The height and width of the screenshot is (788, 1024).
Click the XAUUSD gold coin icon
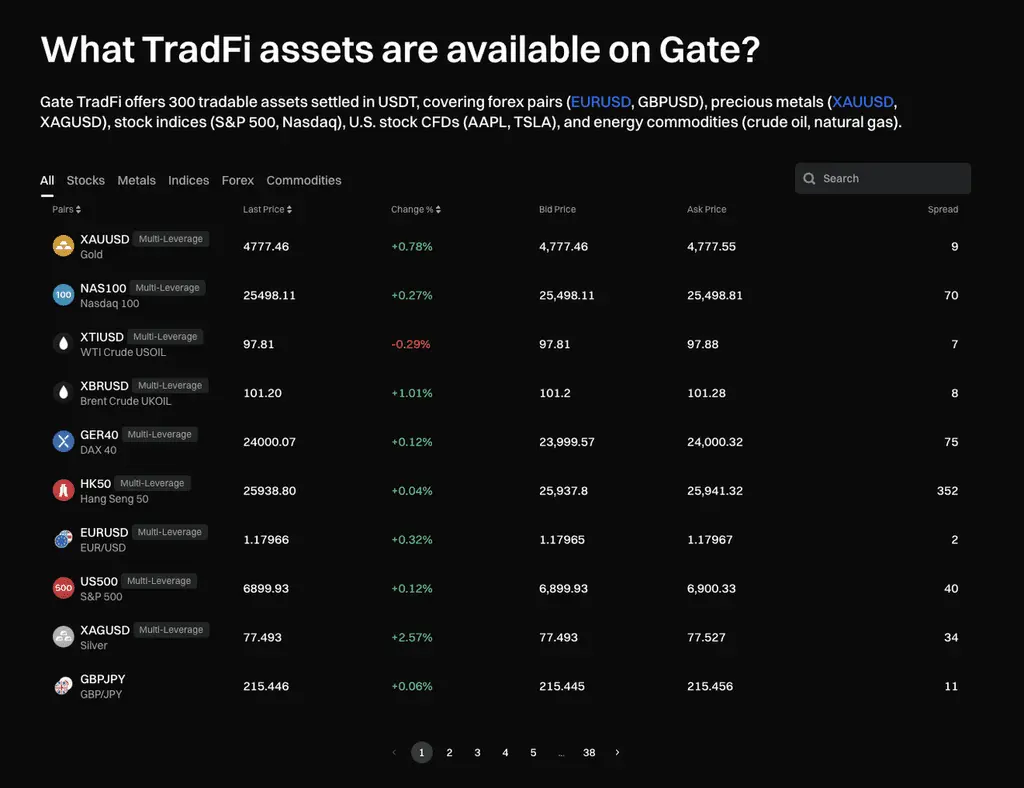coord(63,246)
